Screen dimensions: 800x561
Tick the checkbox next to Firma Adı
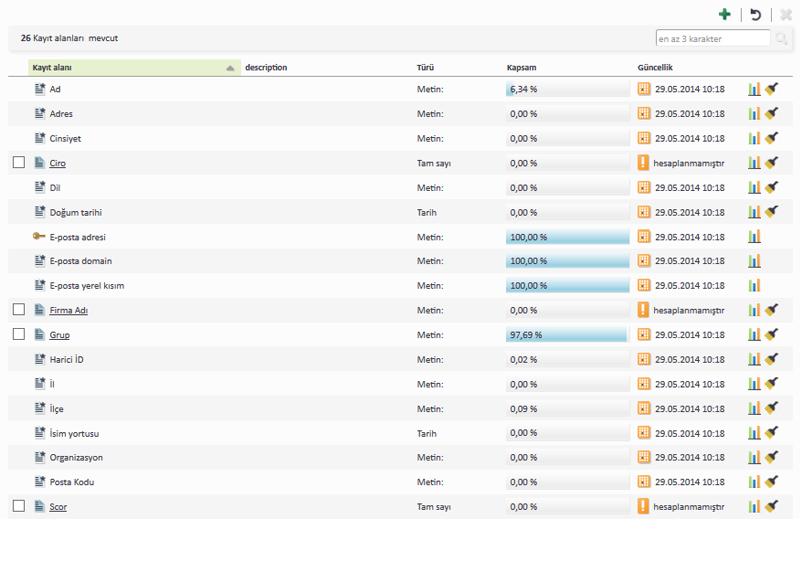pyautogui.click(x=19, y=310)
